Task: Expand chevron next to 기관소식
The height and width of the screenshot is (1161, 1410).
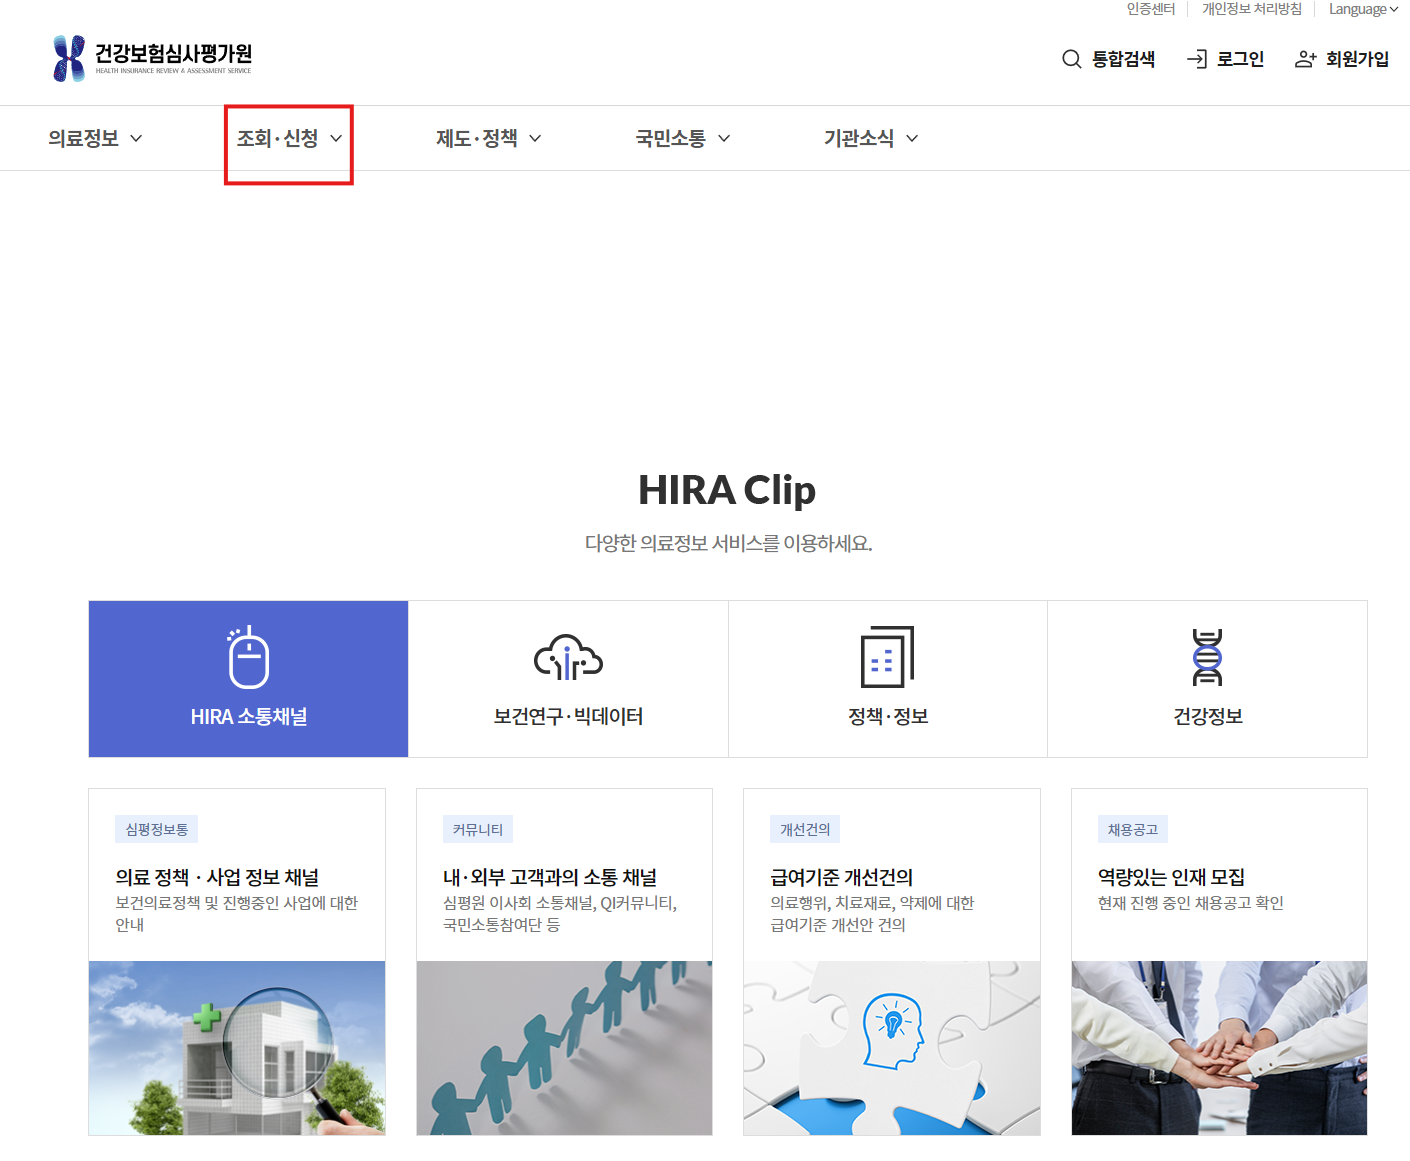Action: point(912,138)
